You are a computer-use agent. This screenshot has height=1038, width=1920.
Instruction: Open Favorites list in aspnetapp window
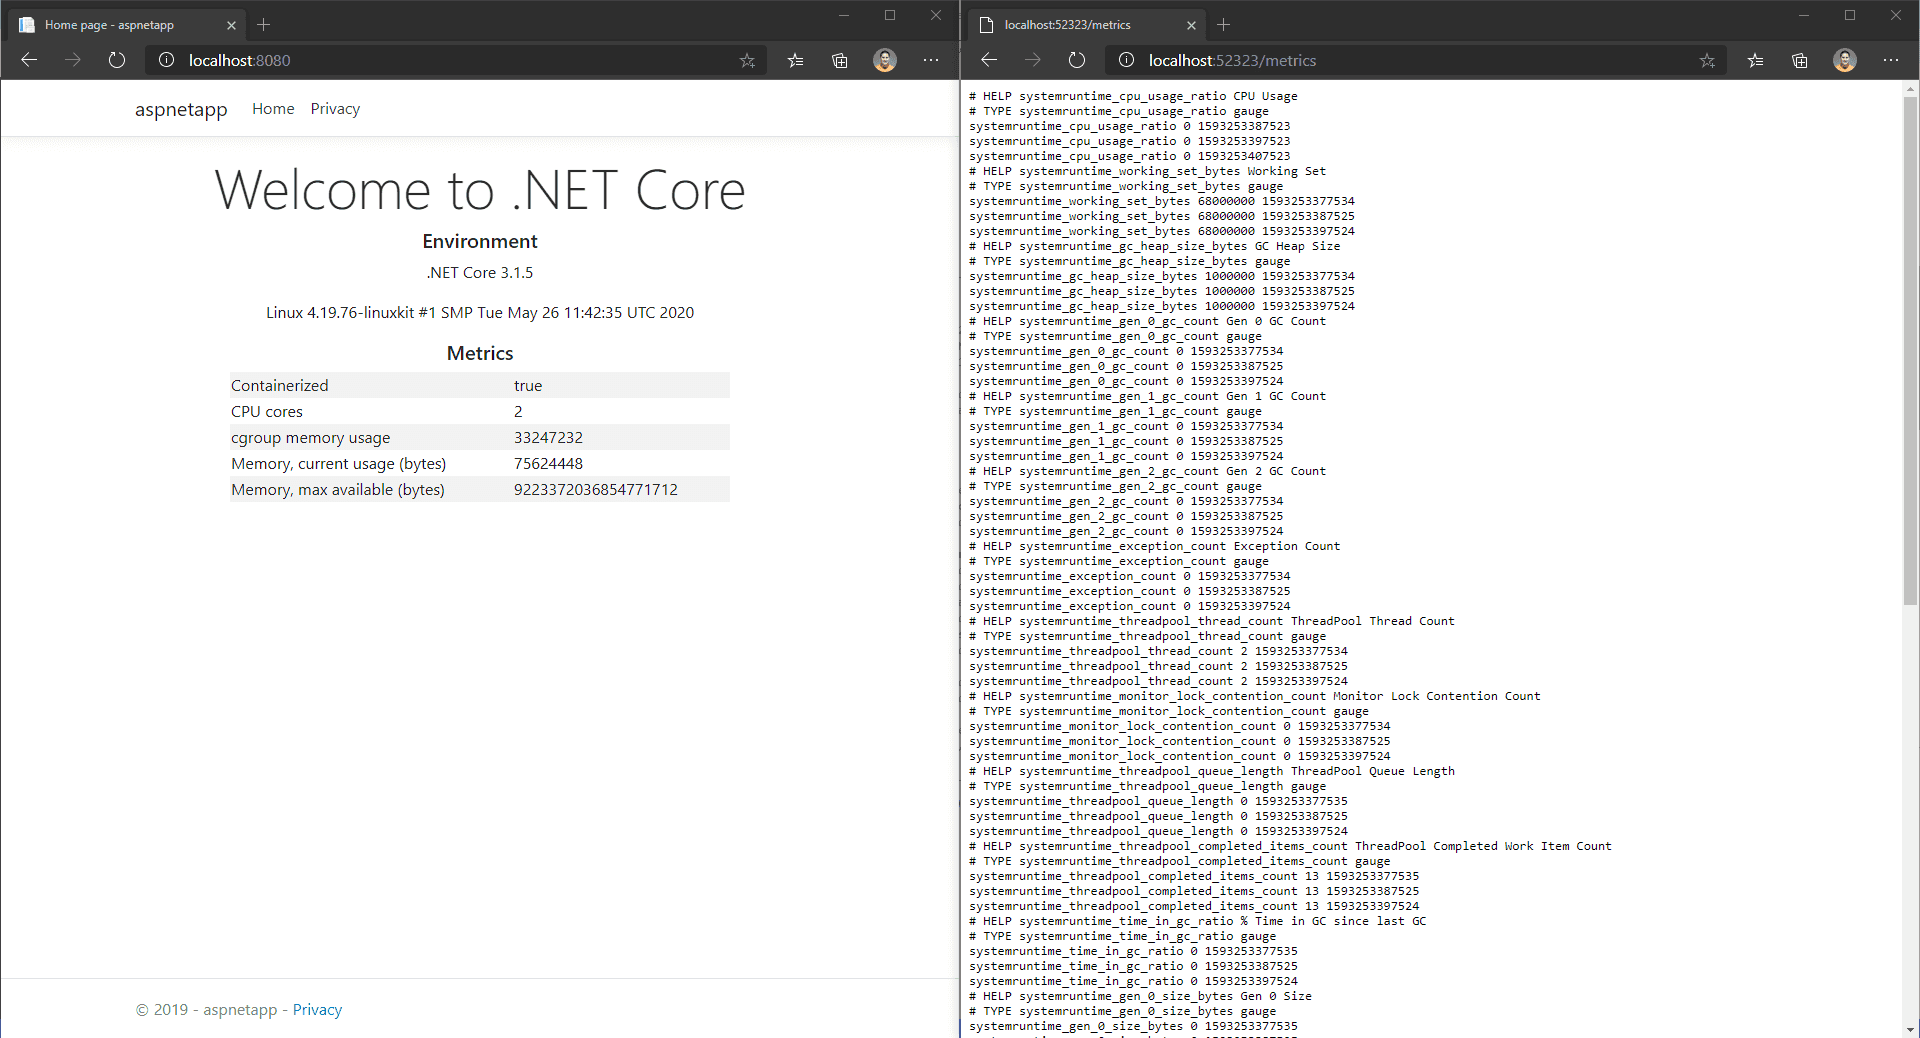pos(796,60)
